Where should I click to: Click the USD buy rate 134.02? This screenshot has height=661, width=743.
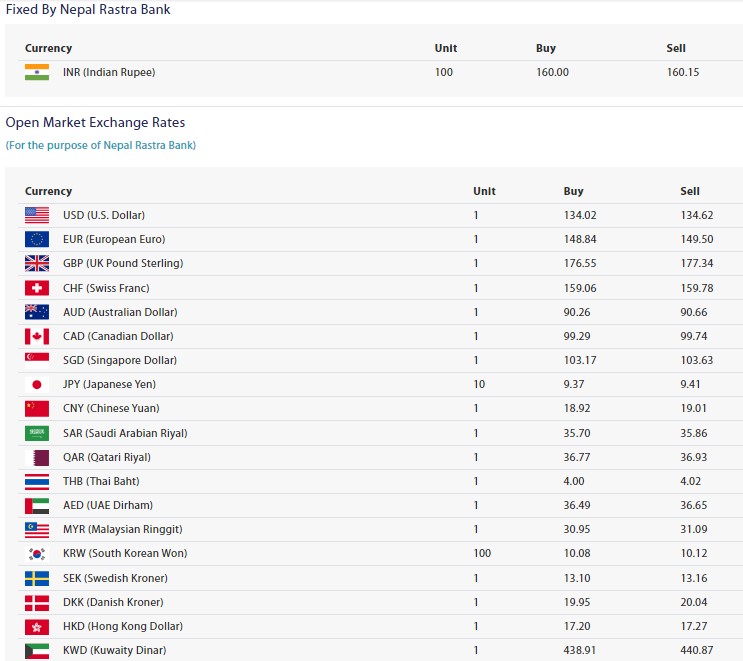[x=580, y=215]
